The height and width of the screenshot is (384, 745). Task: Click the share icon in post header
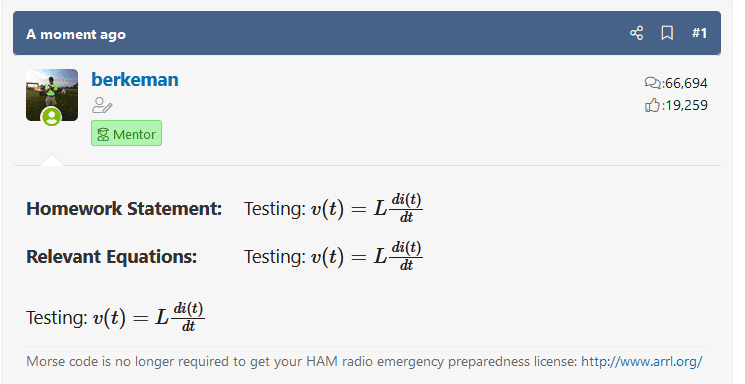(636, 33)
